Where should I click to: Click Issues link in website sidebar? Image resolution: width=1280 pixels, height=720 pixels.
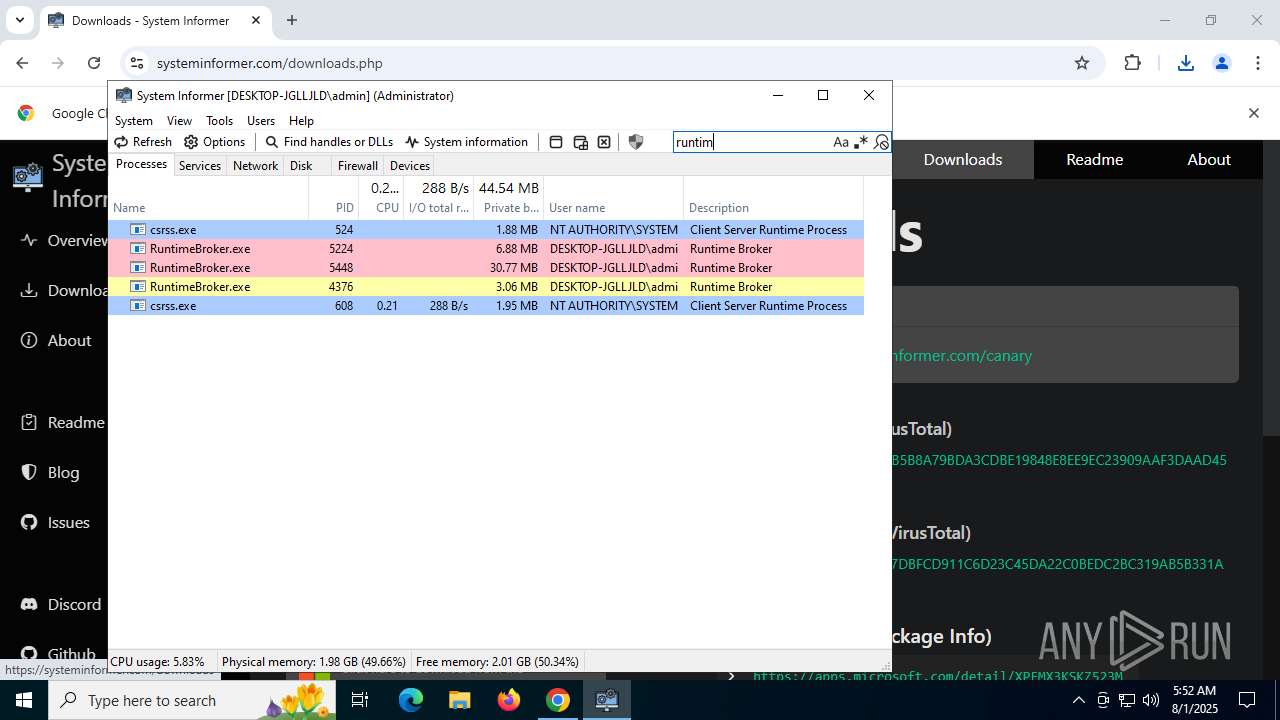point(56,523)
